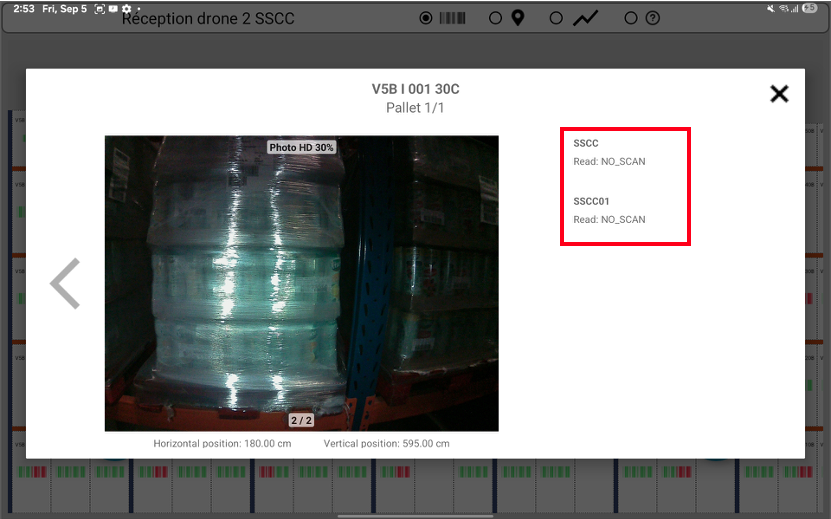This screenshot has height=519, width=831.
Task: Click the Pallet 1/1 subtitle
Action: coord(415,108)
